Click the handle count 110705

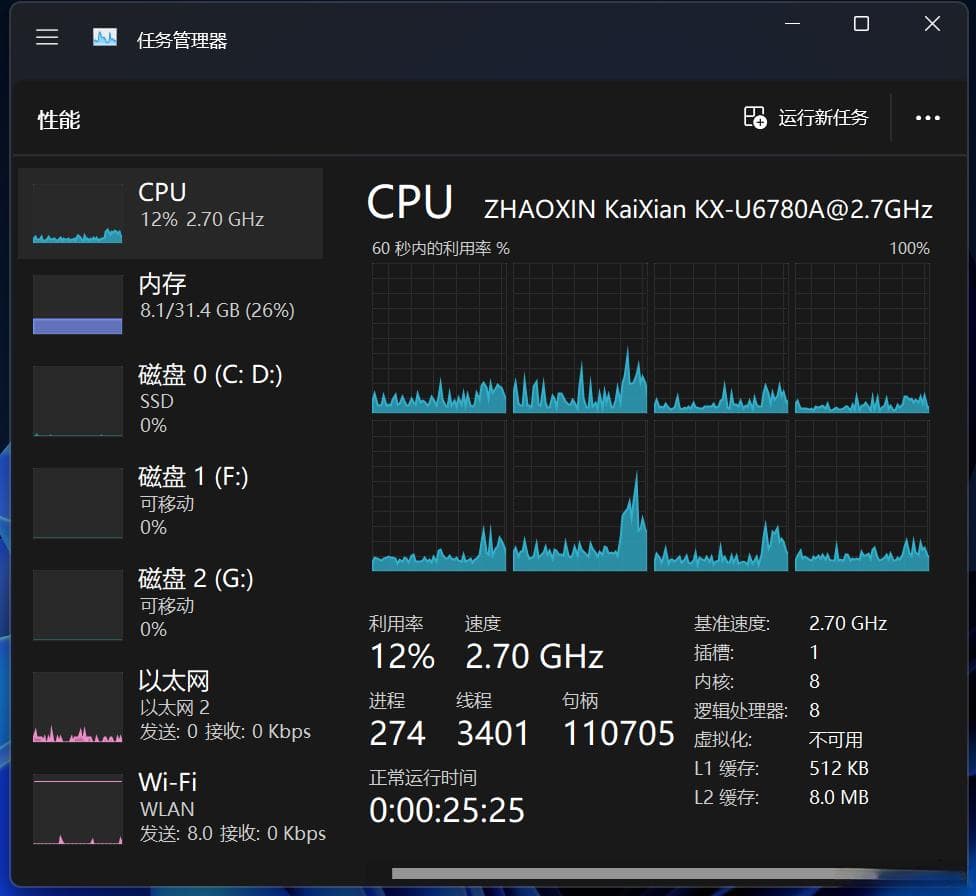[x=619, y=733]
